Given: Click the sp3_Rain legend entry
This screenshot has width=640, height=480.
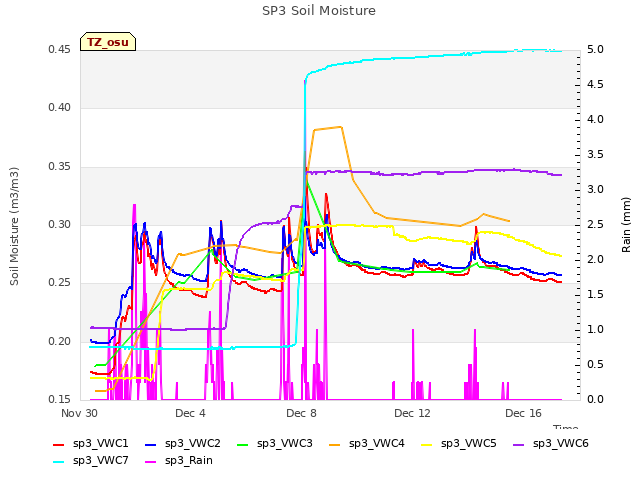Looking at the screenshot, I should point(179,461).
